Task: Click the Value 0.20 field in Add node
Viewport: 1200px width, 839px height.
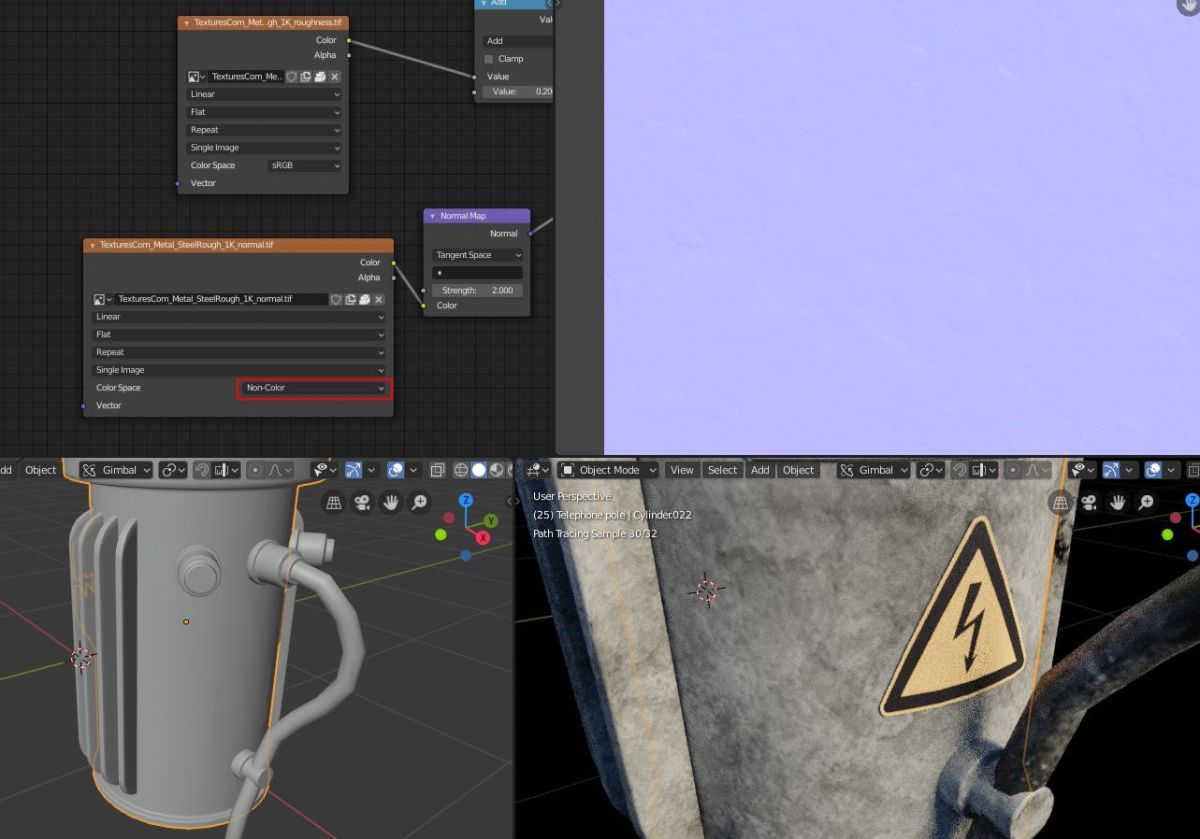Action: 517,92
